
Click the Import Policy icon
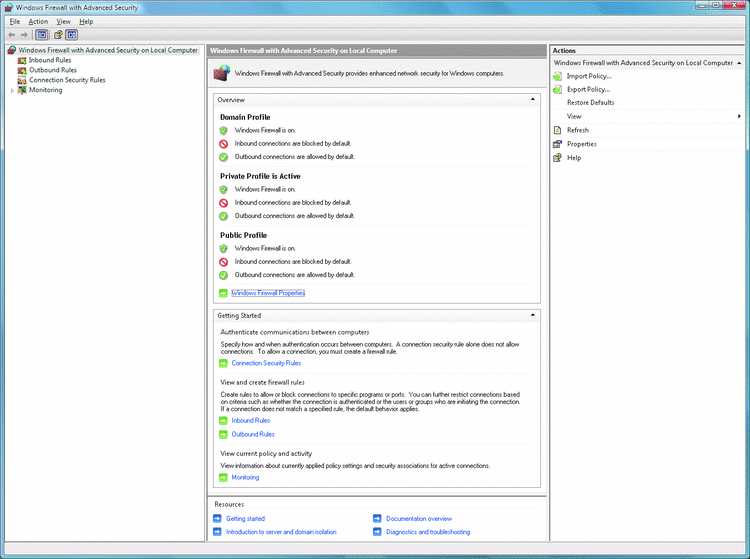(557, 76)
